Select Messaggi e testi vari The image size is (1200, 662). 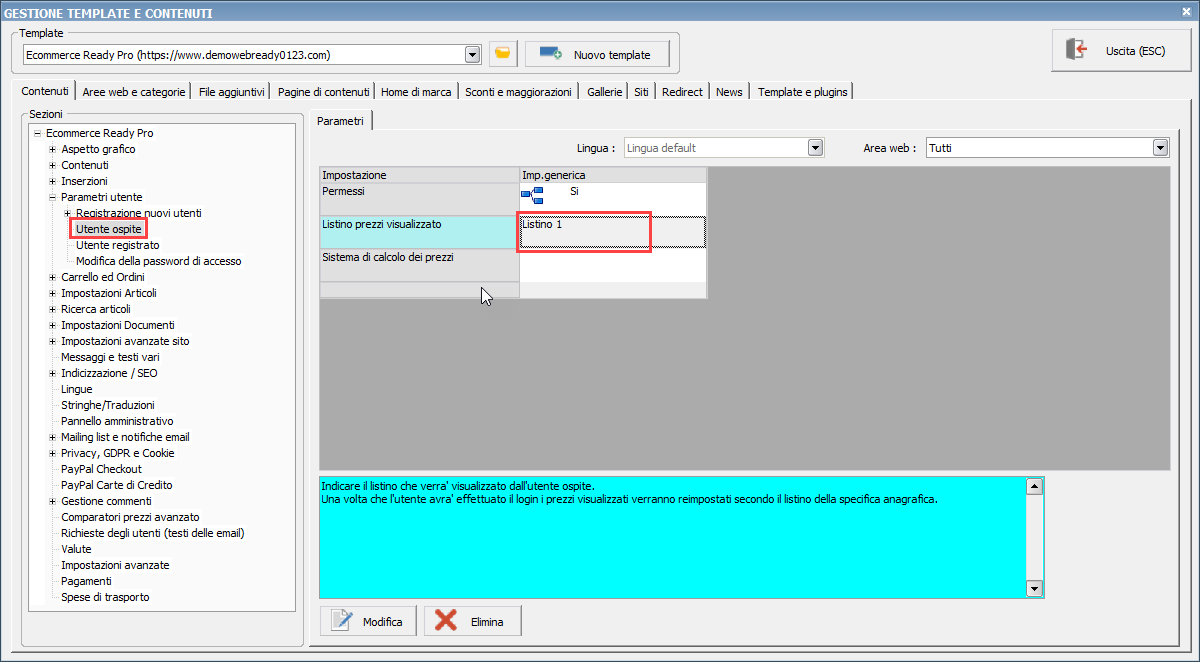click(x=110, y=357)
